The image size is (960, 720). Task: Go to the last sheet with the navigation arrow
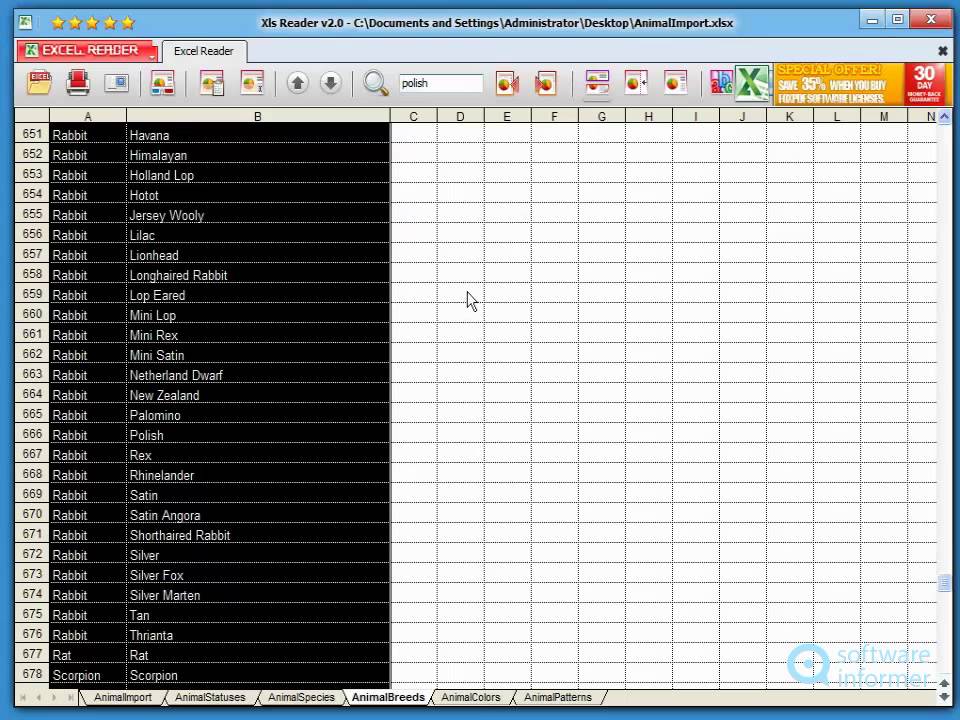(x=70, y=697)
